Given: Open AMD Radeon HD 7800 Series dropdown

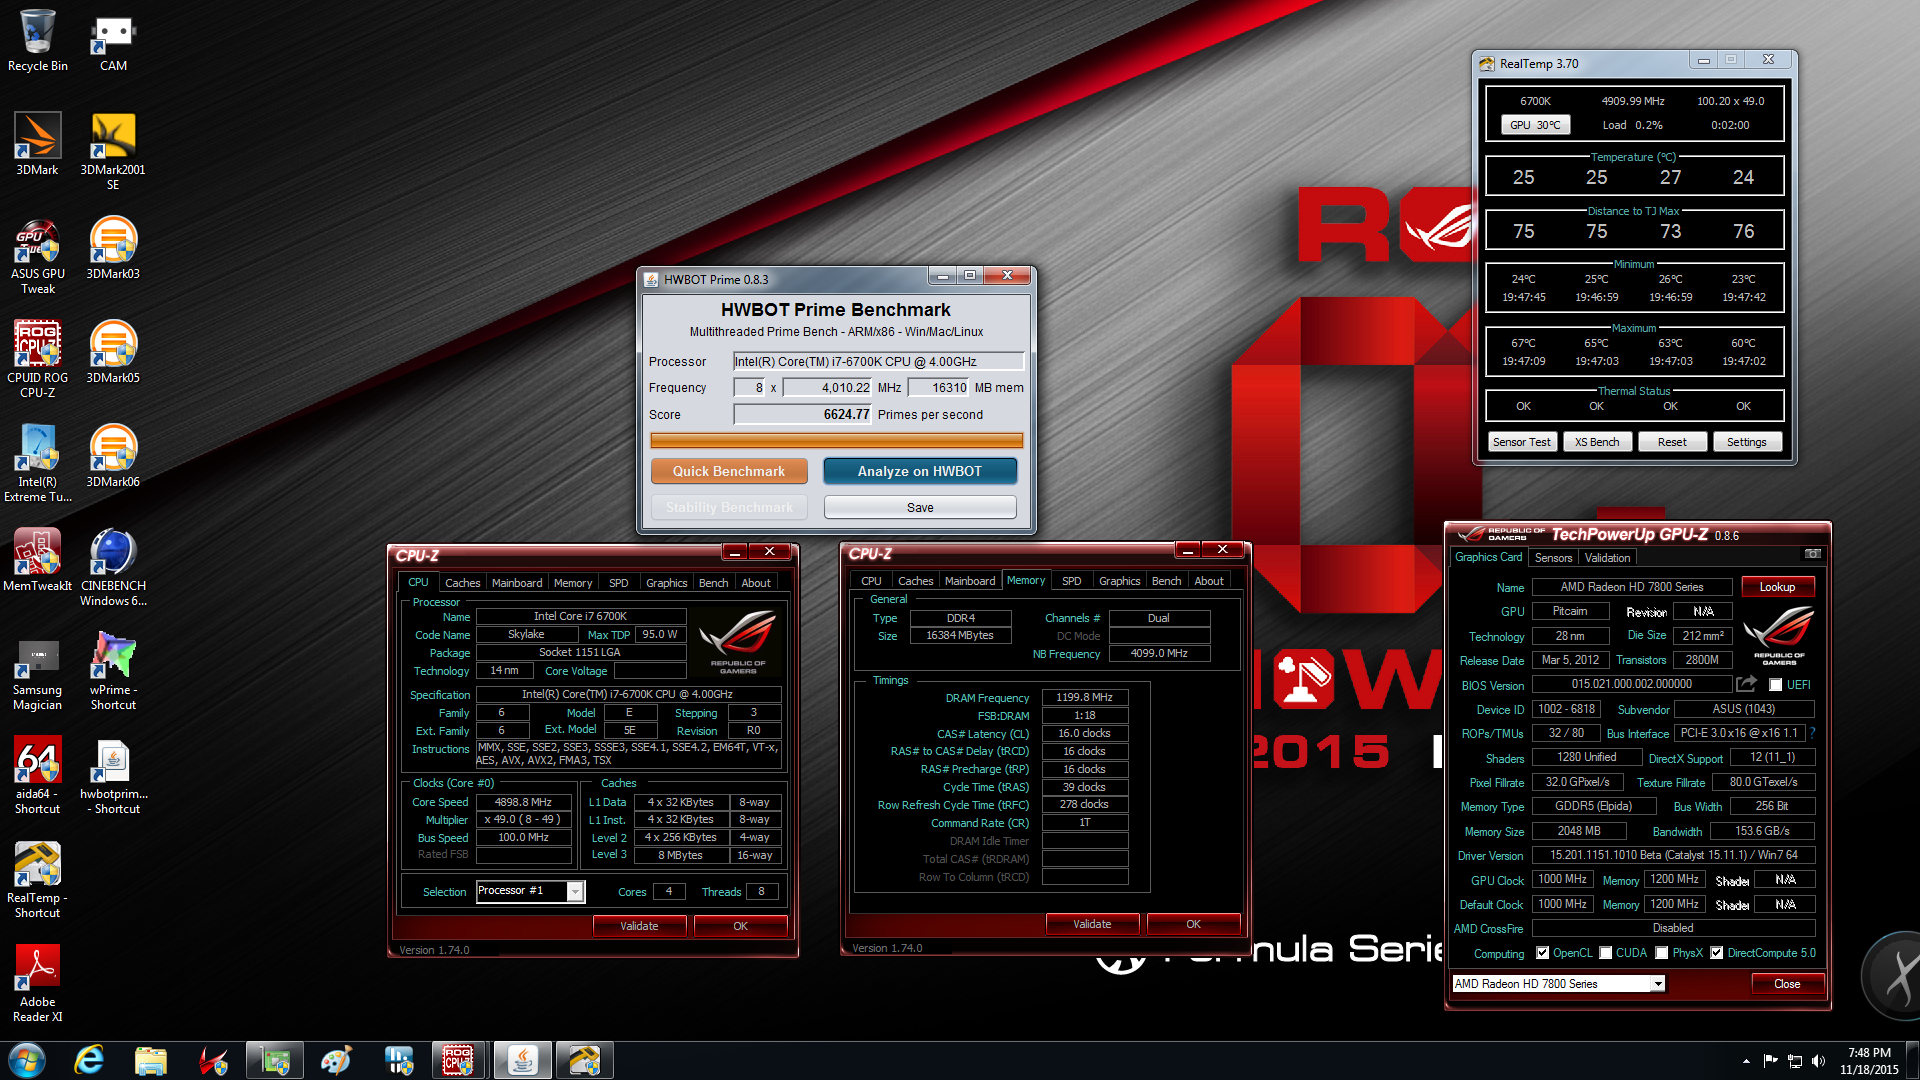Looking at the screenshot, I should pyautogui.click(x=1657, y=984).
